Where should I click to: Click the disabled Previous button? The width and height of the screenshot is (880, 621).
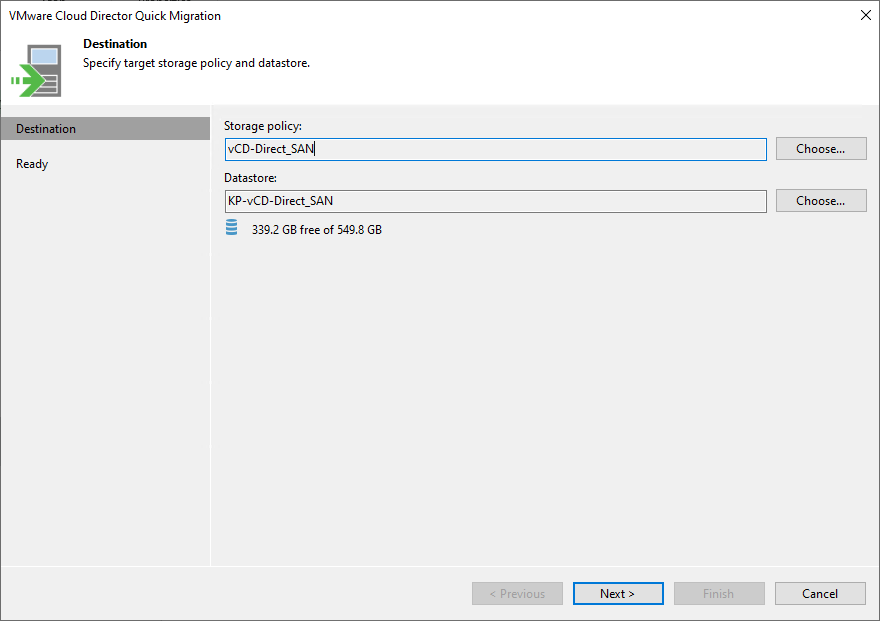(x=517, y=593)
